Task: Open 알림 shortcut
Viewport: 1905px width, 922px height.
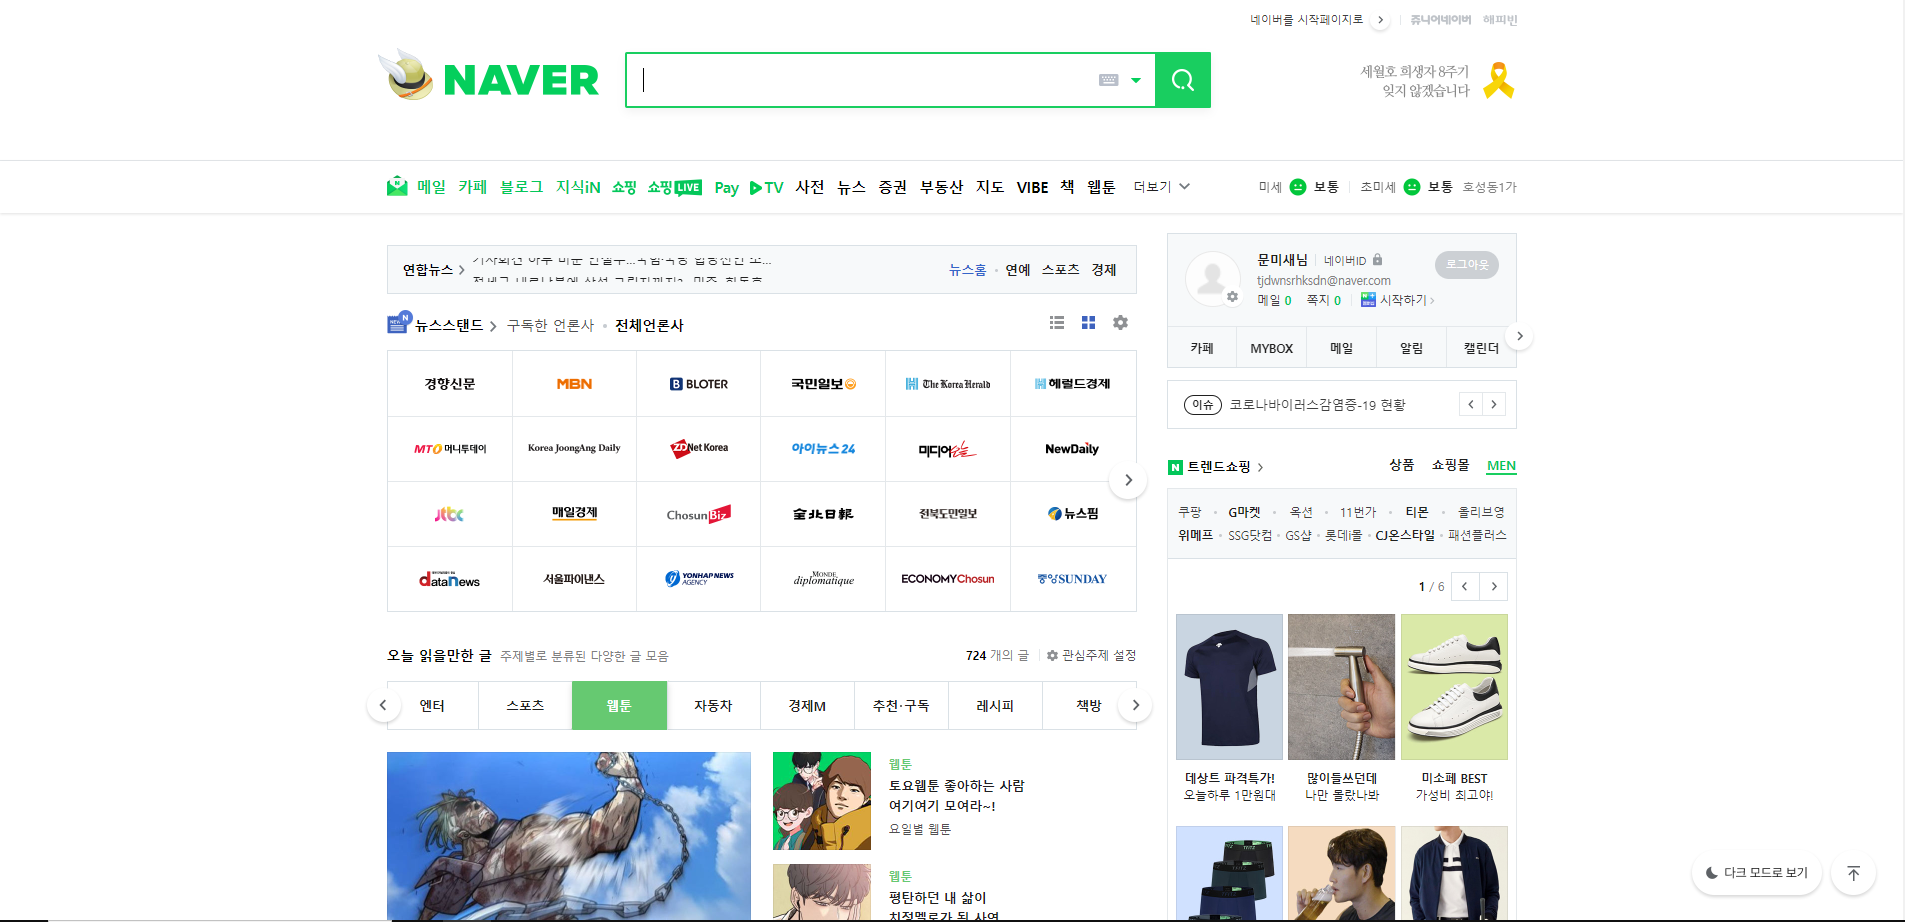Action: tap(1411, 348)
